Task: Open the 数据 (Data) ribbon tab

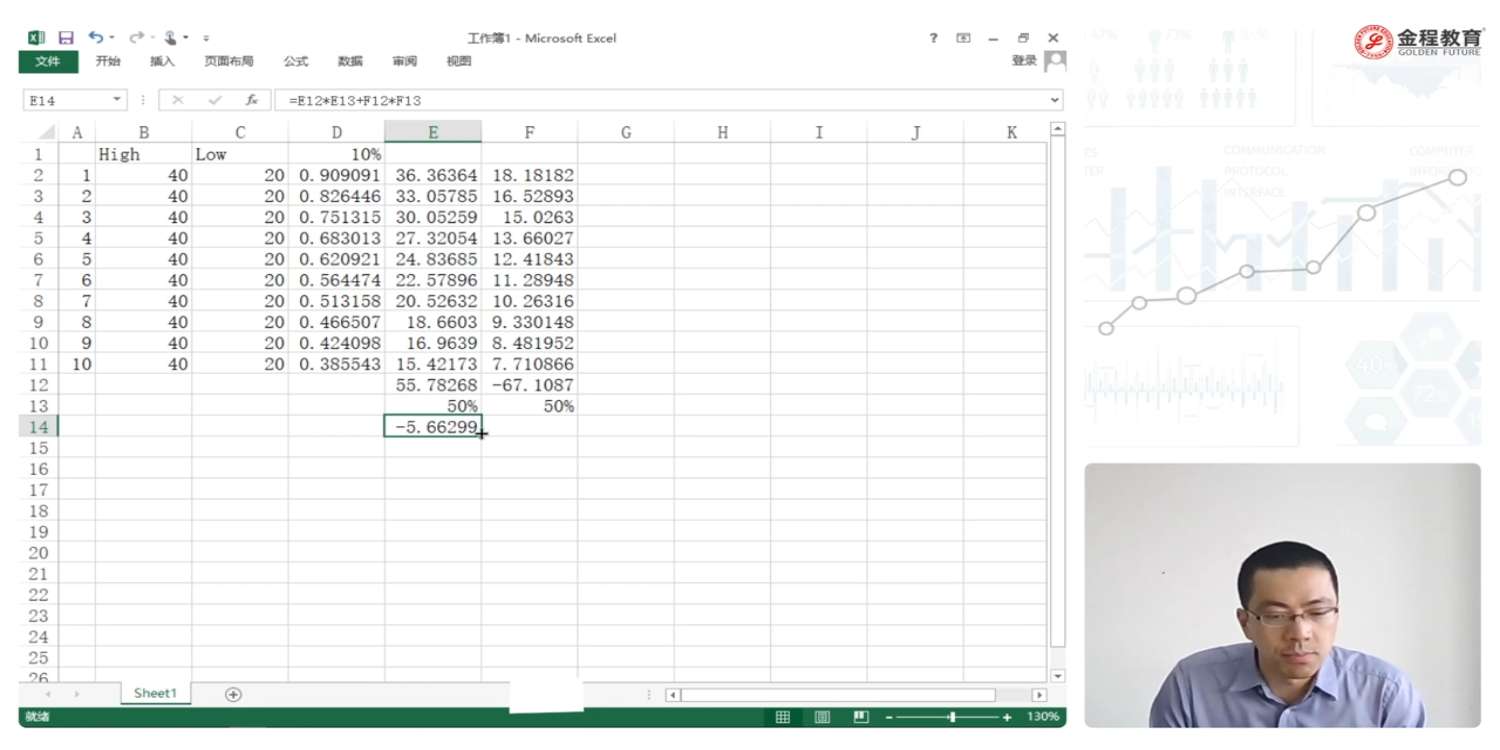Action: [x=350, y=61]
